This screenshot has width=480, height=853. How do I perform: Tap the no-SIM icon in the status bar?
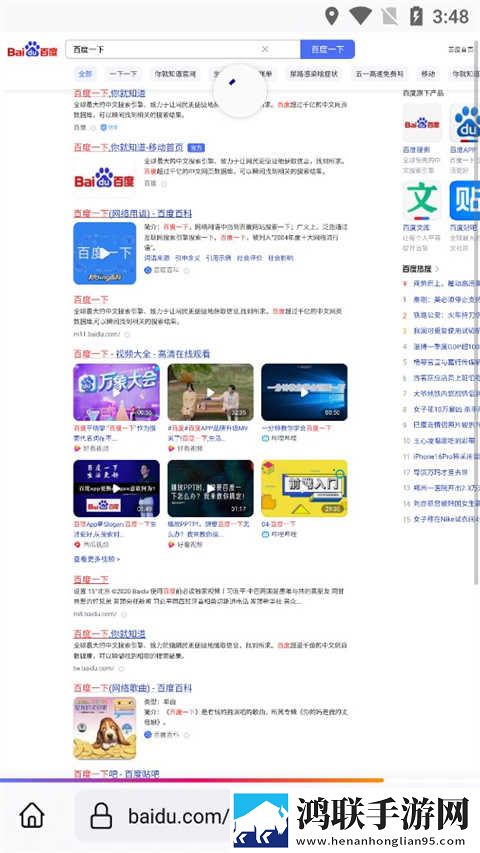[390, 16]
